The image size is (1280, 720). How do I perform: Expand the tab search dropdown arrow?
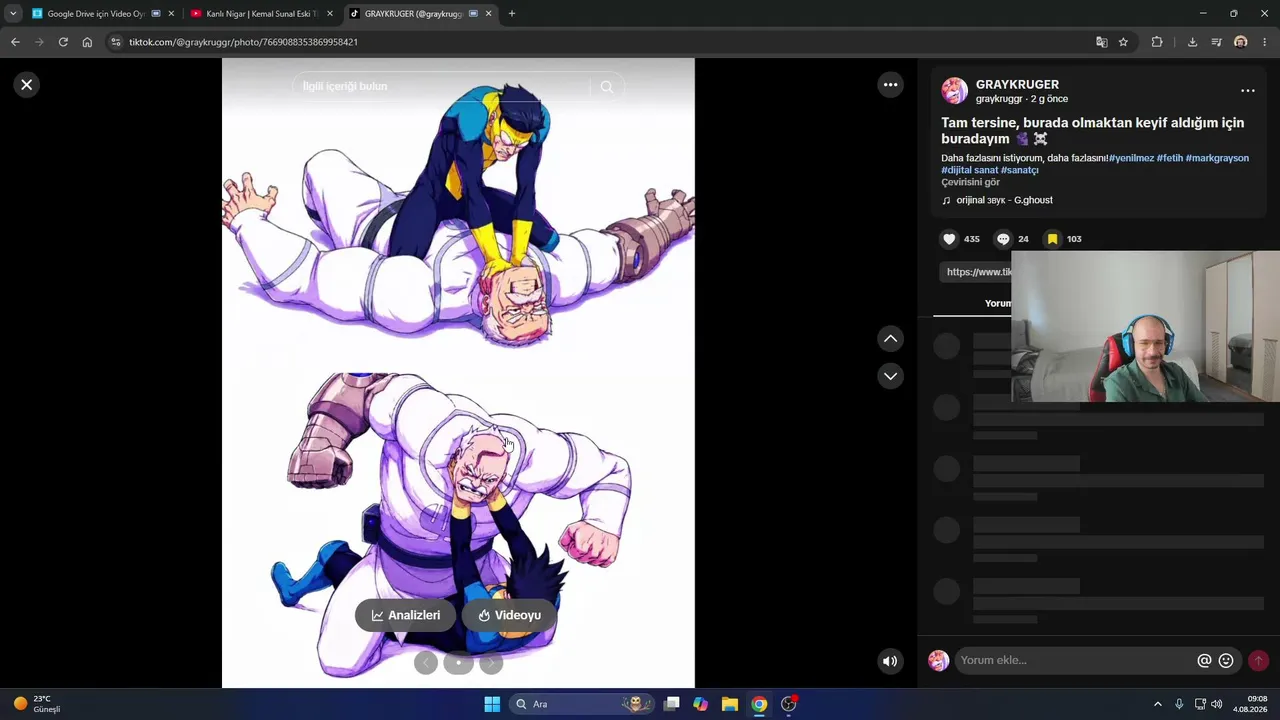13,14
